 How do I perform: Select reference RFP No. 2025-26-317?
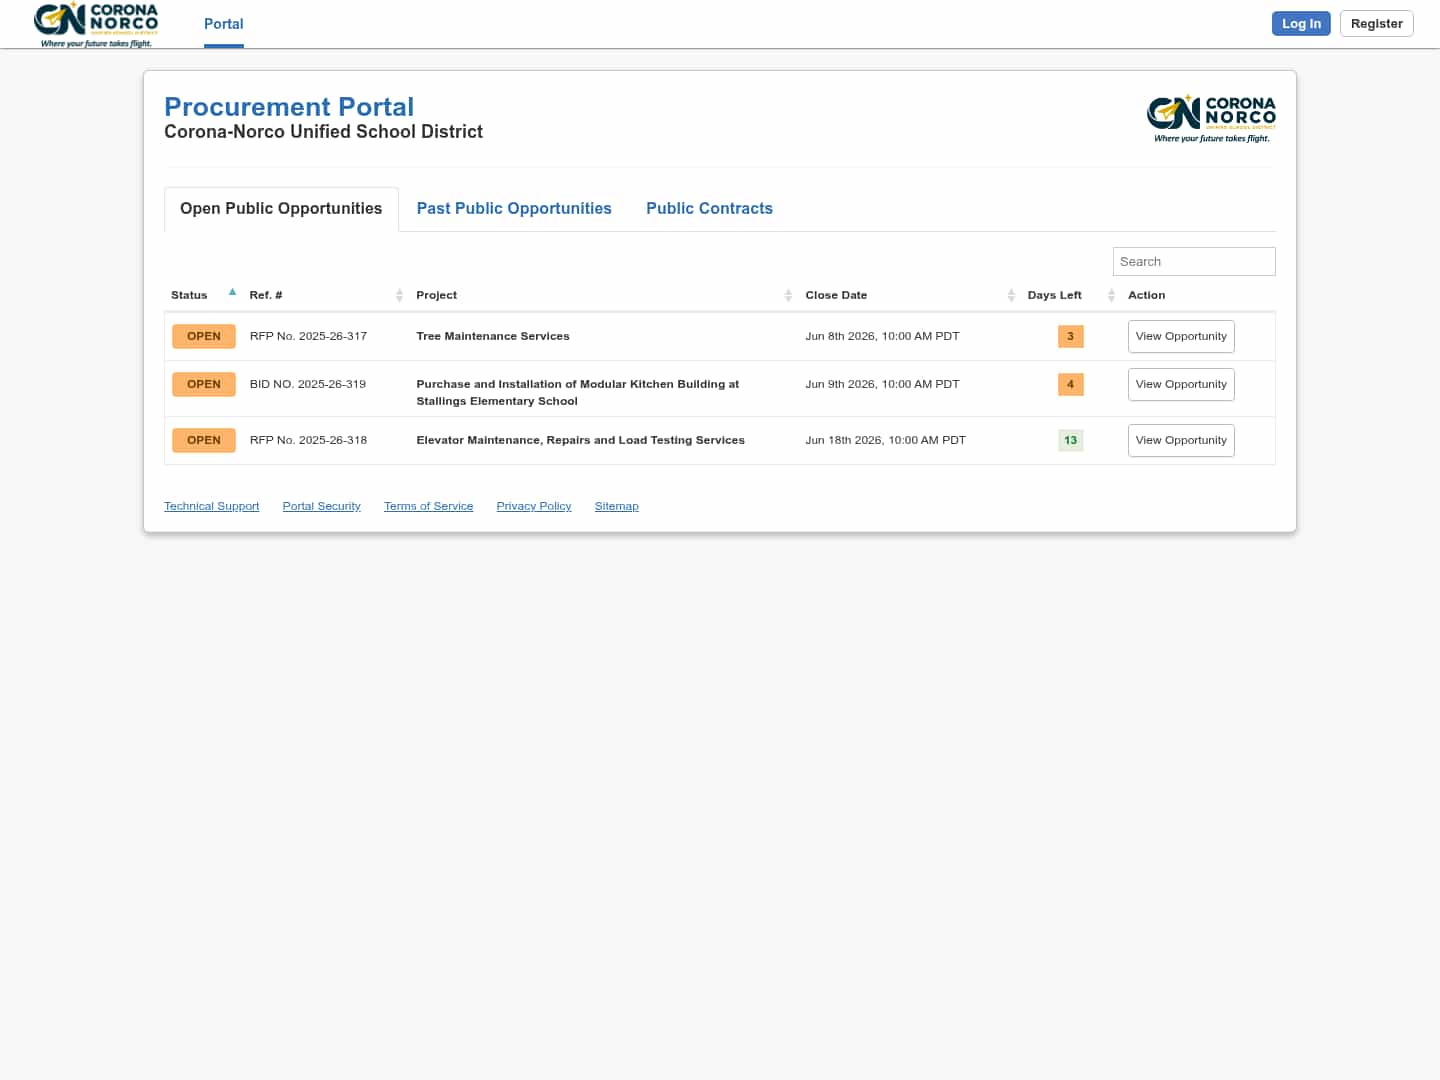(x=308, y=337)
